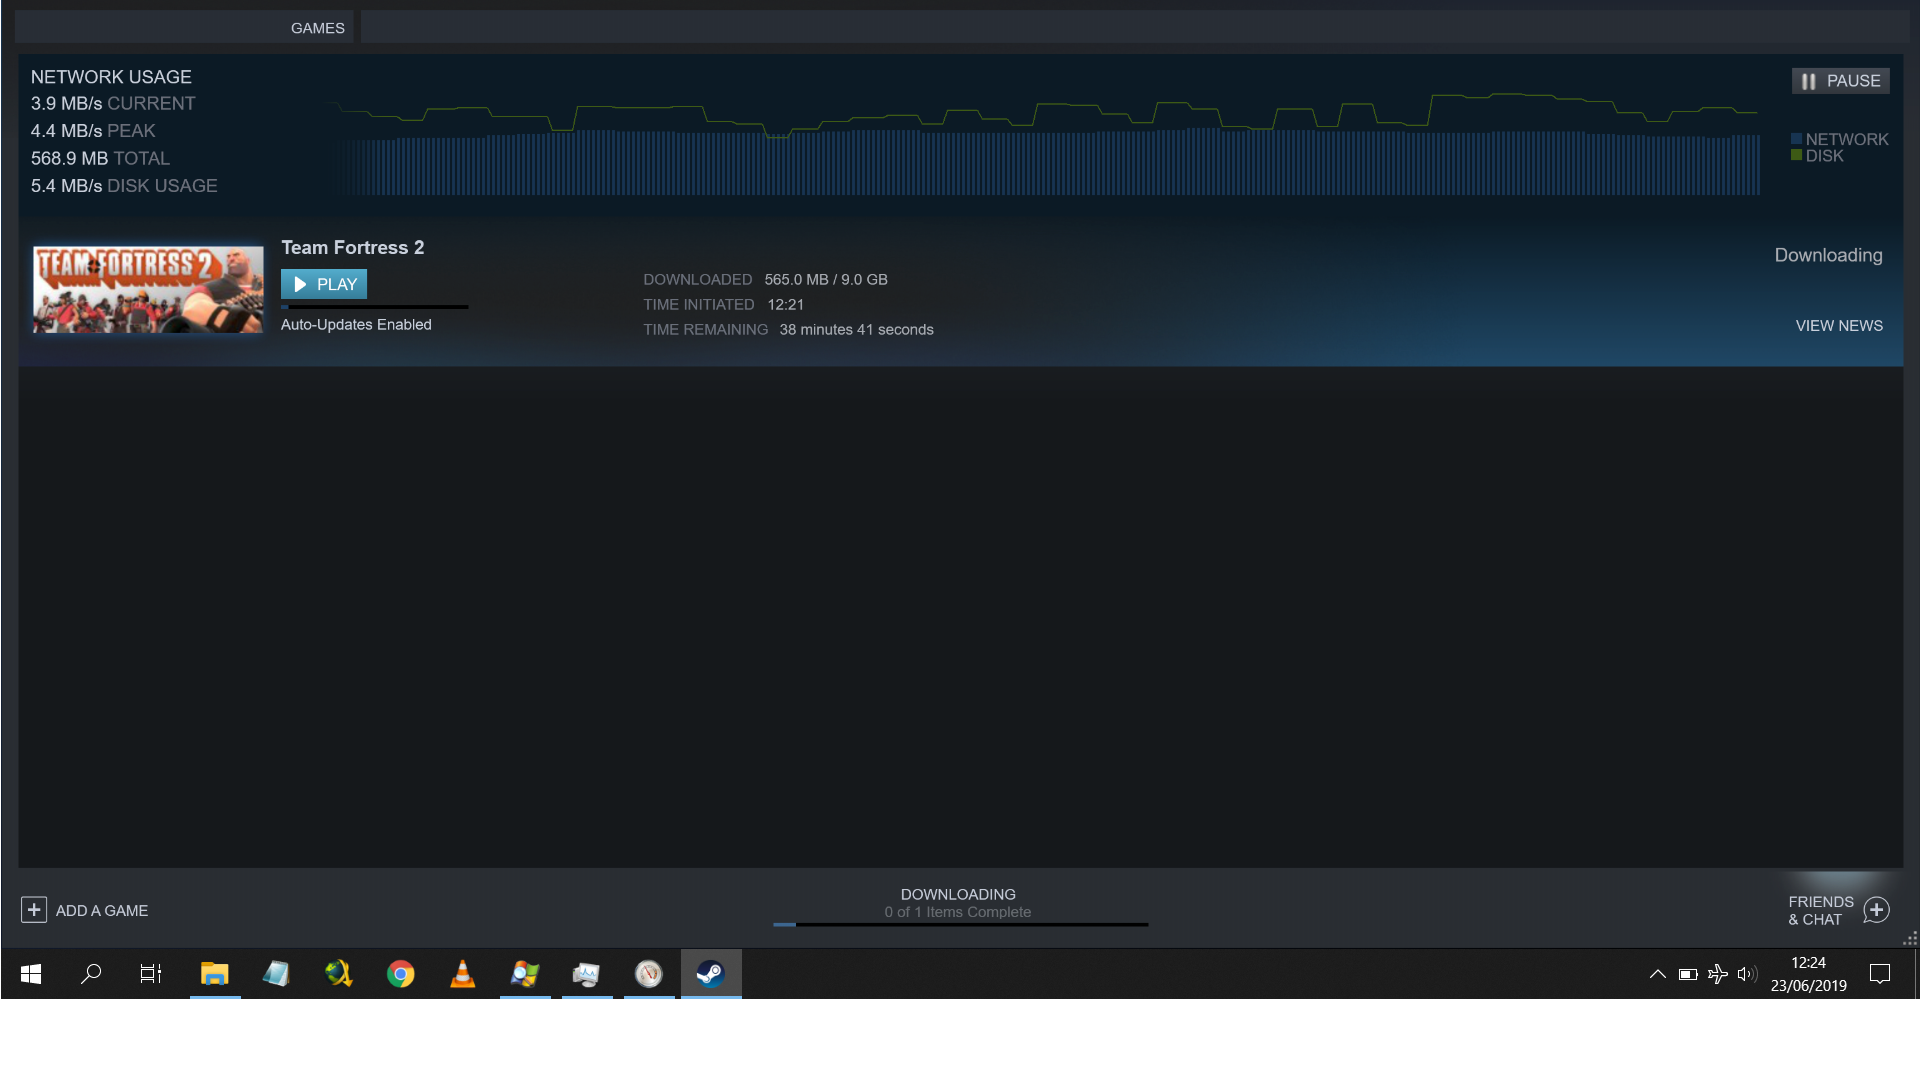Click the Team Fortress 2 title

(x=353, y=248)
